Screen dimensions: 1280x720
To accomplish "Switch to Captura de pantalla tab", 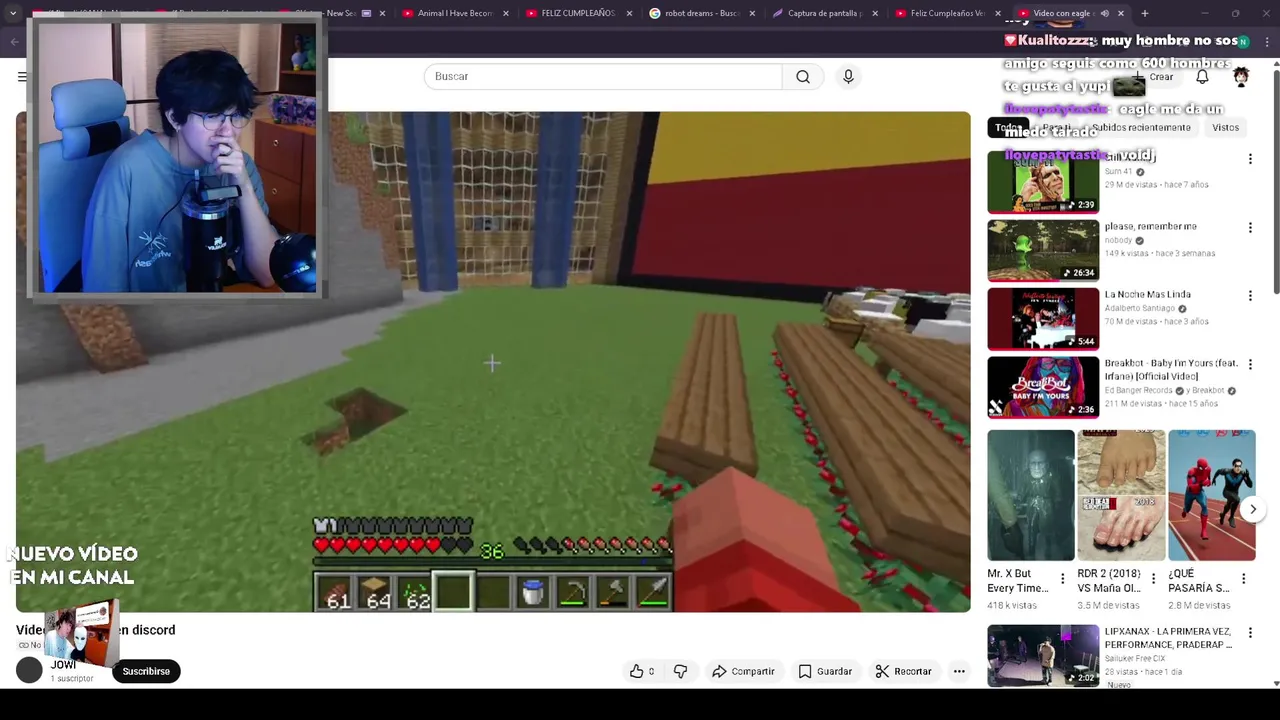I will pos(825,13).
